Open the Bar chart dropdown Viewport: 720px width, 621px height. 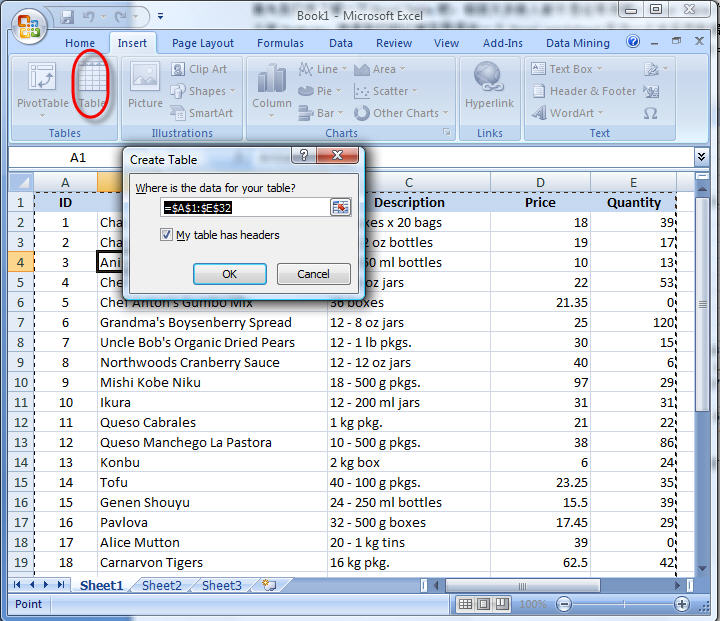tap(321, 113)
